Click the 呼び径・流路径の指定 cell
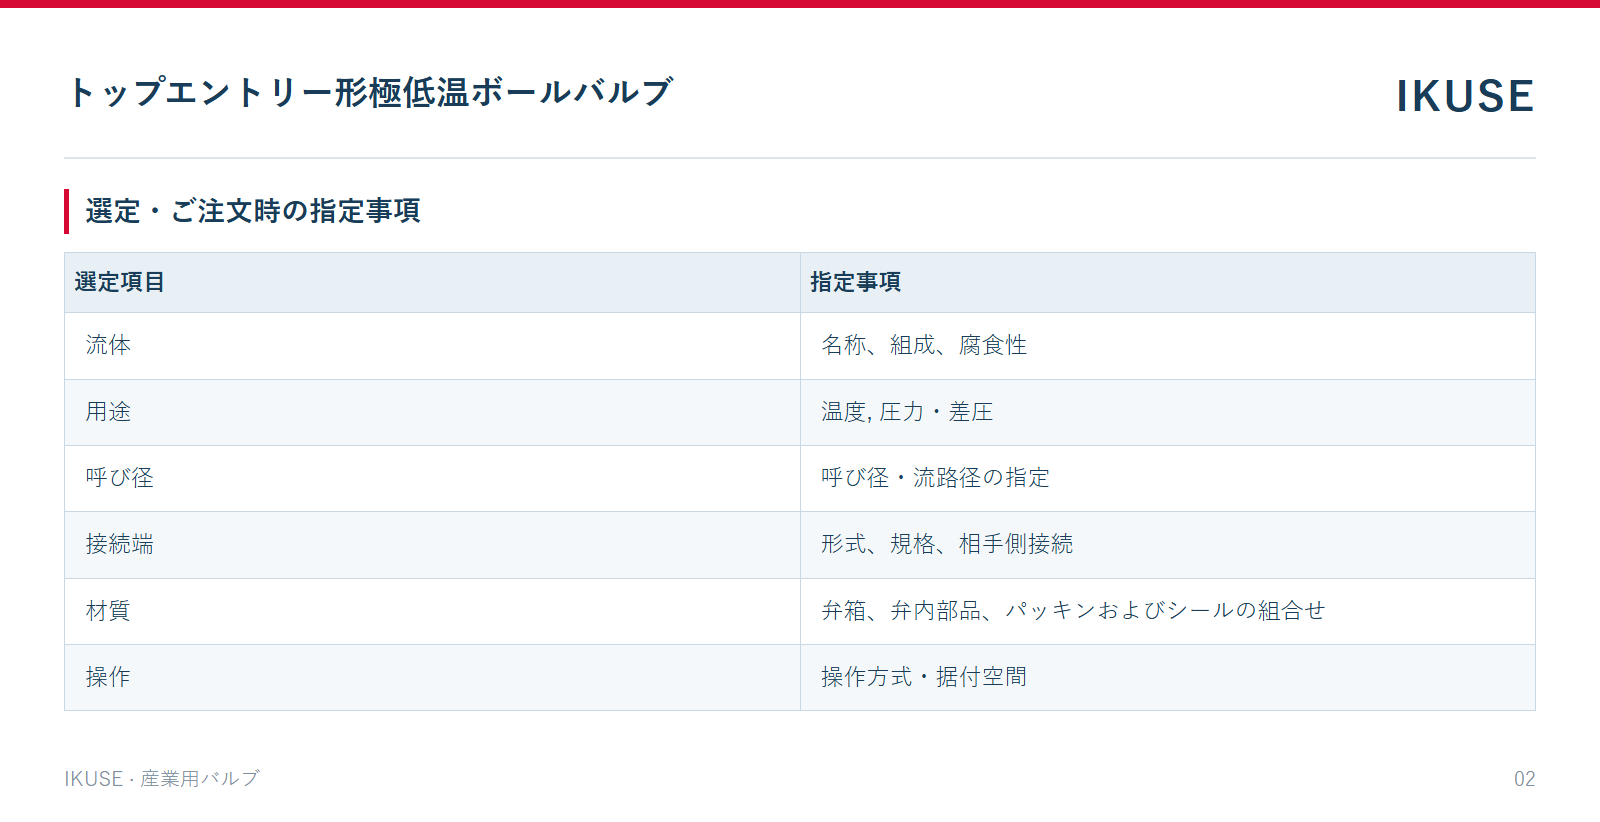 coord(1168,478)
